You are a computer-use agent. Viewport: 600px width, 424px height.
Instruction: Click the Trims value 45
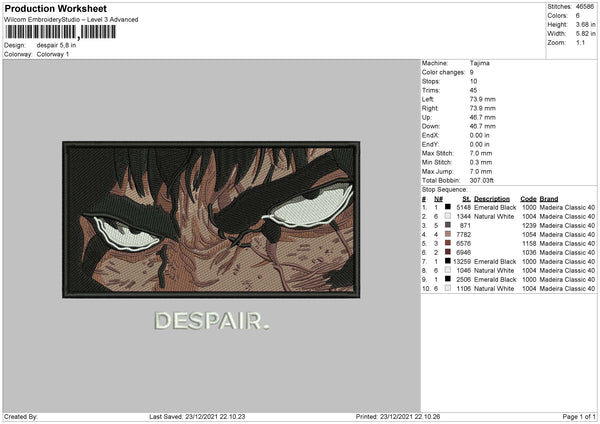pos(473,90)
